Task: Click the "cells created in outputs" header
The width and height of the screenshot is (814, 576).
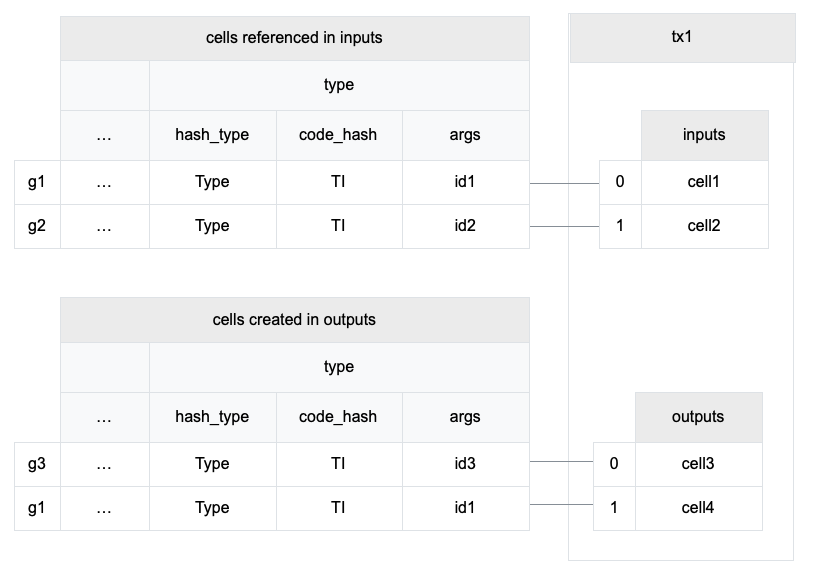Action: click(x=294, y=320)
